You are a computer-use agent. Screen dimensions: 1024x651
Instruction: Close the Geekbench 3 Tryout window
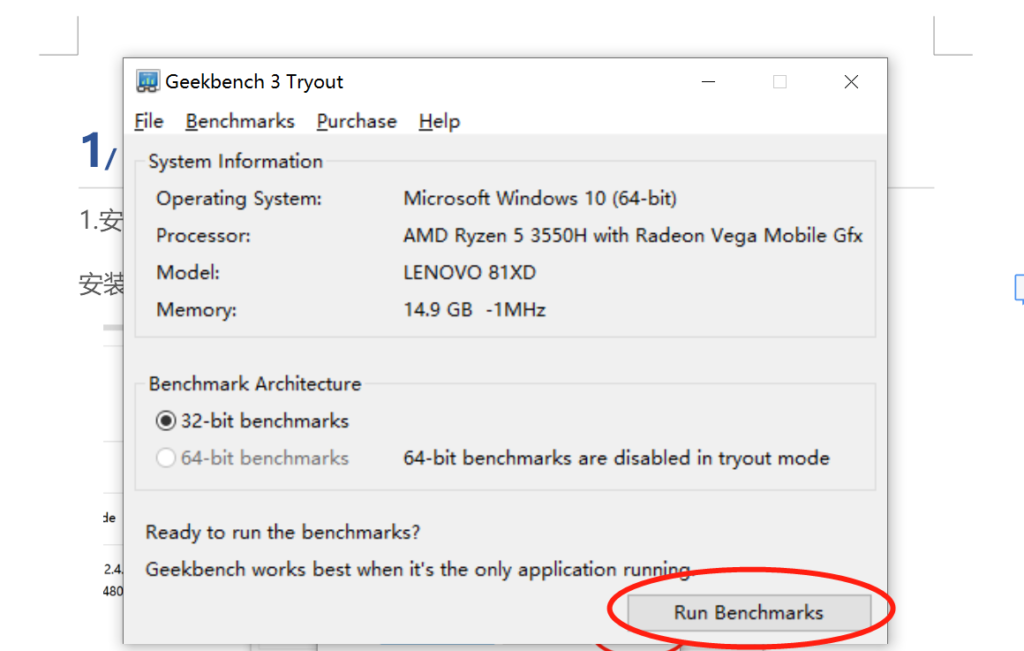[x=851, y=82]
